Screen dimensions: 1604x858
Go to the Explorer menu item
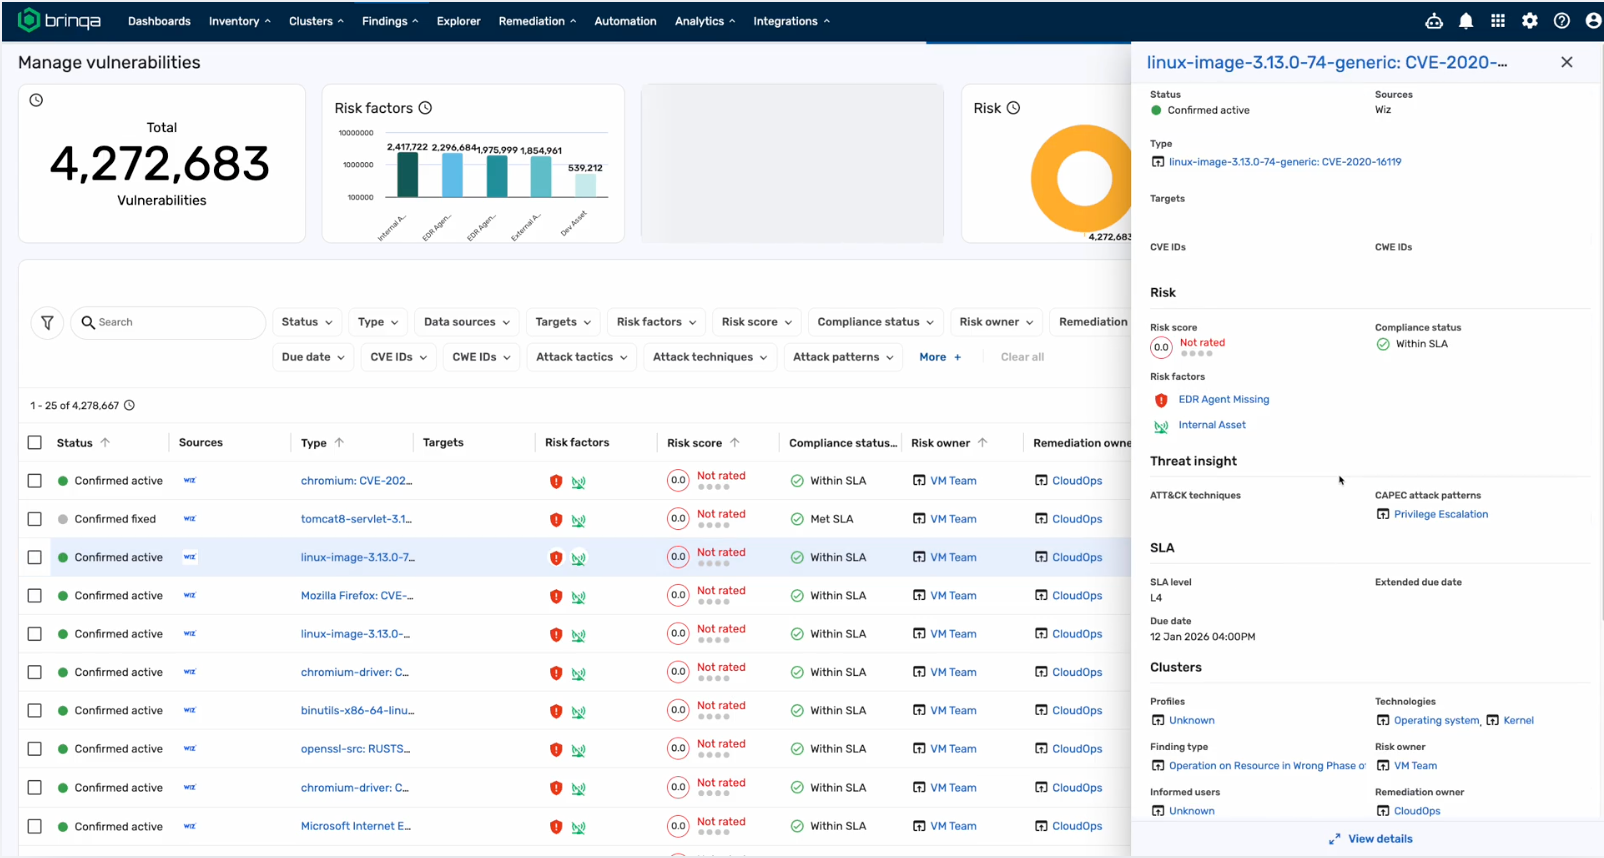[x=458, y=21]
